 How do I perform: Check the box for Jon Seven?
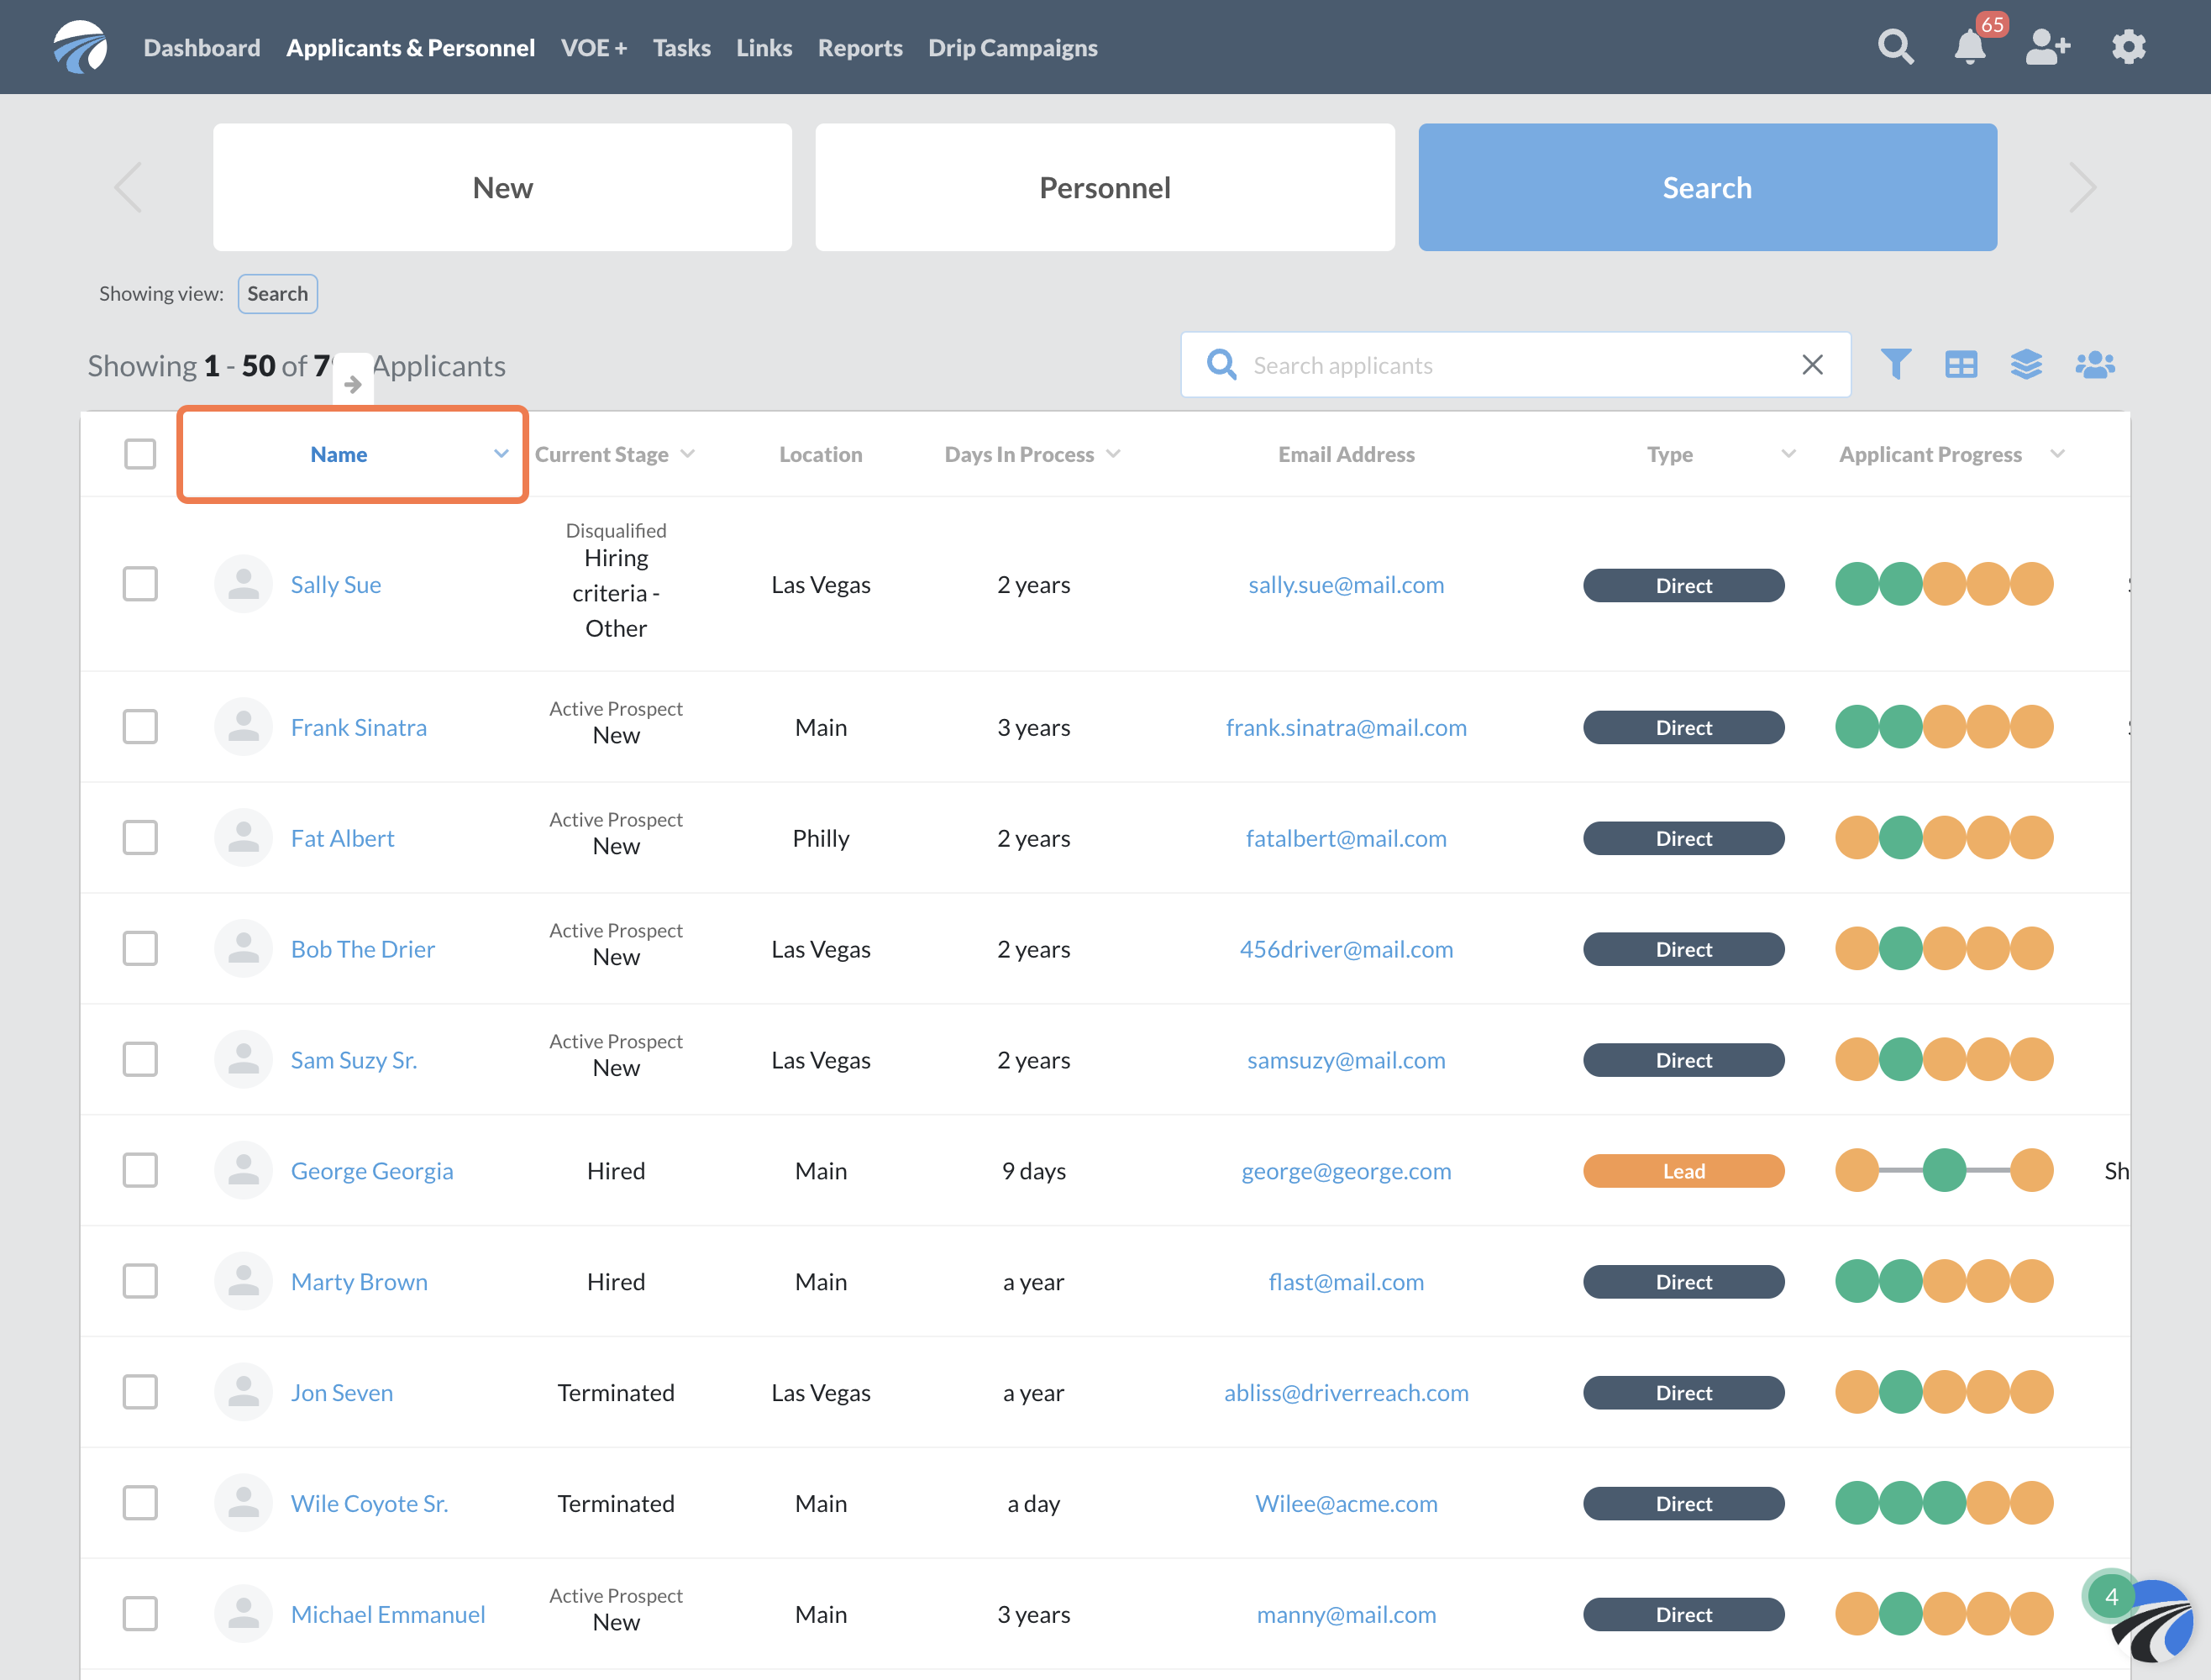click(x=140, y=1393)
